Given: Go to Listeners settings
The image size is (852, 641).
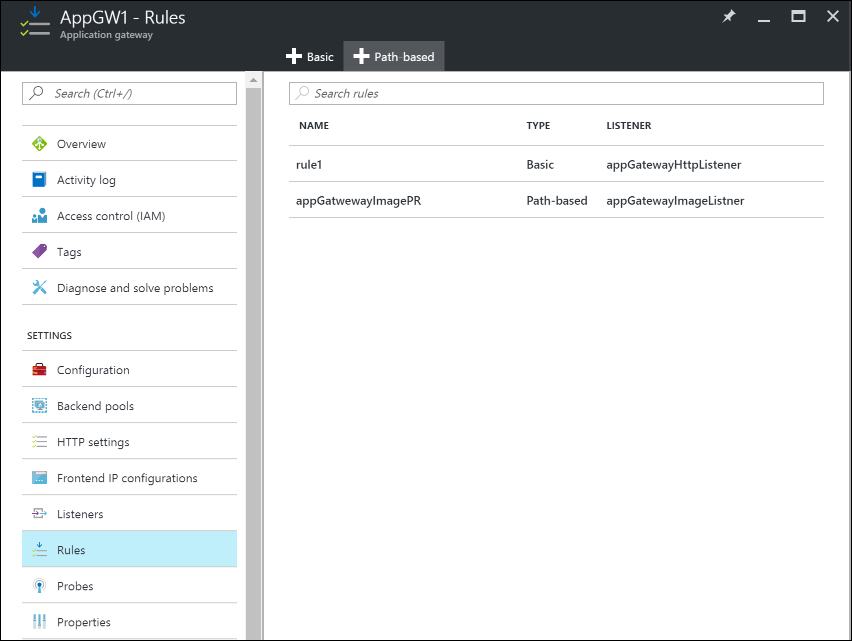Looking at the screenshot, I should [x=80, y=514].
